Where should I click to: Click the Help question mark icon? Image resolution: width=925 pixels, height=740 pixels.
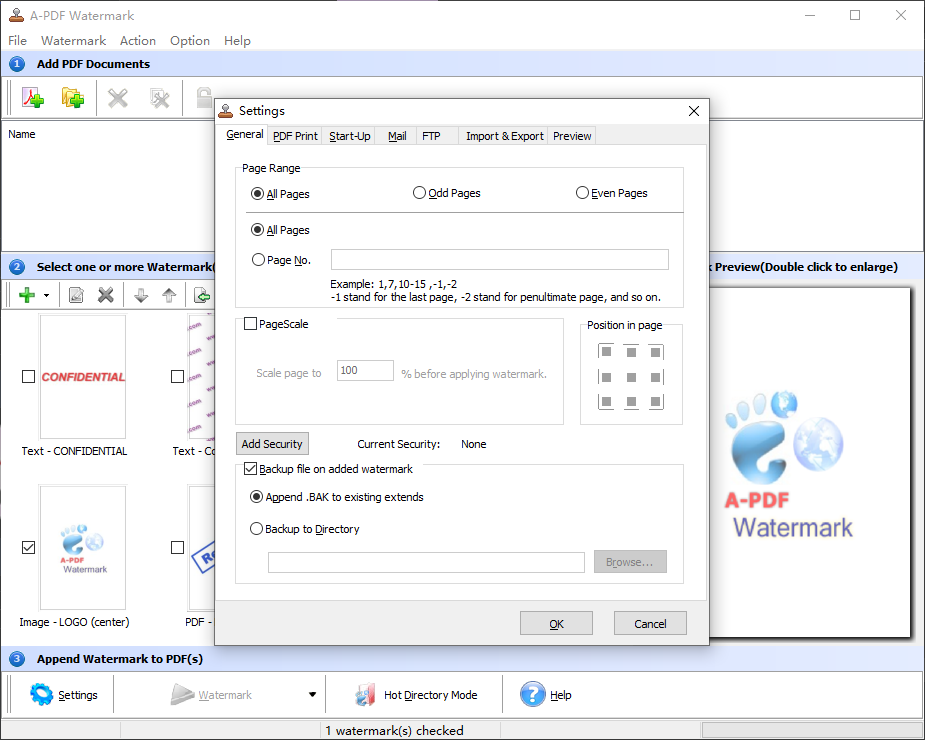[x=533, y=694]
